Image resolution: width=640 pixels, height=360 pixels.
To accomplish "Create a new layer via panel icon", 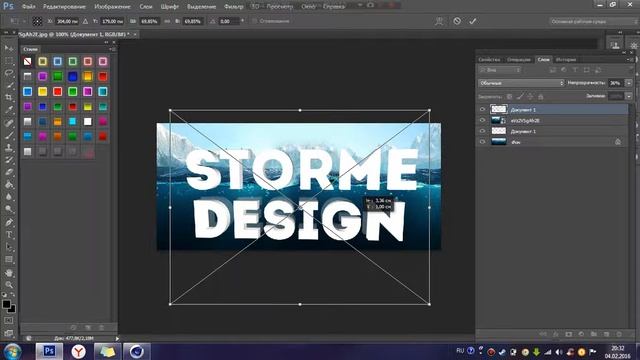I will (607, 334).
